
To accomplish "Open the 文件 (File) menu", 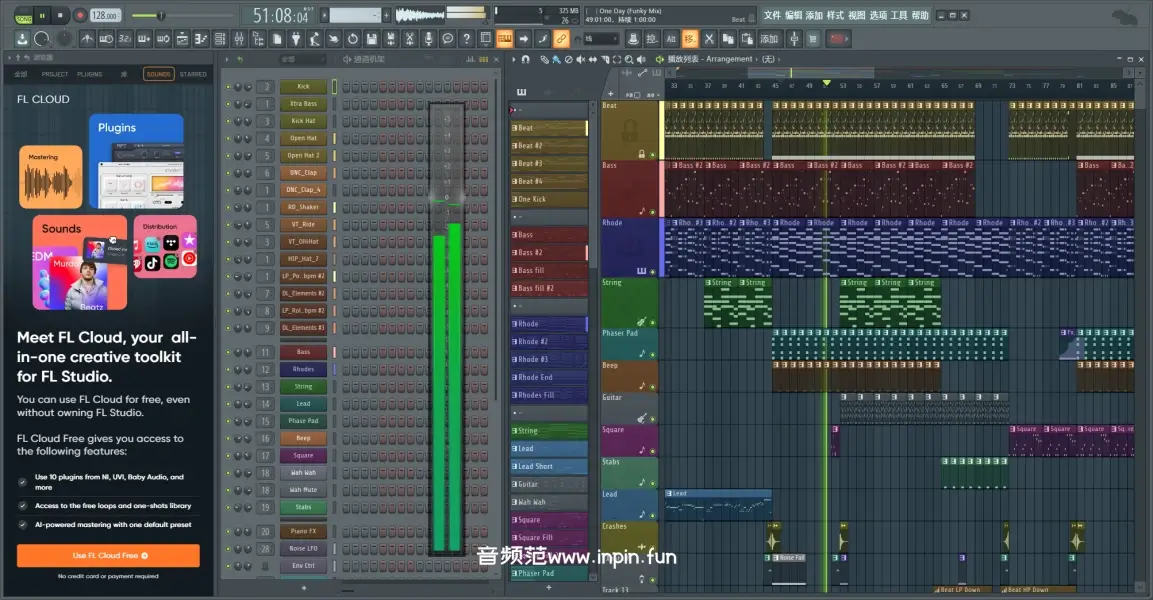I will 772,15.
